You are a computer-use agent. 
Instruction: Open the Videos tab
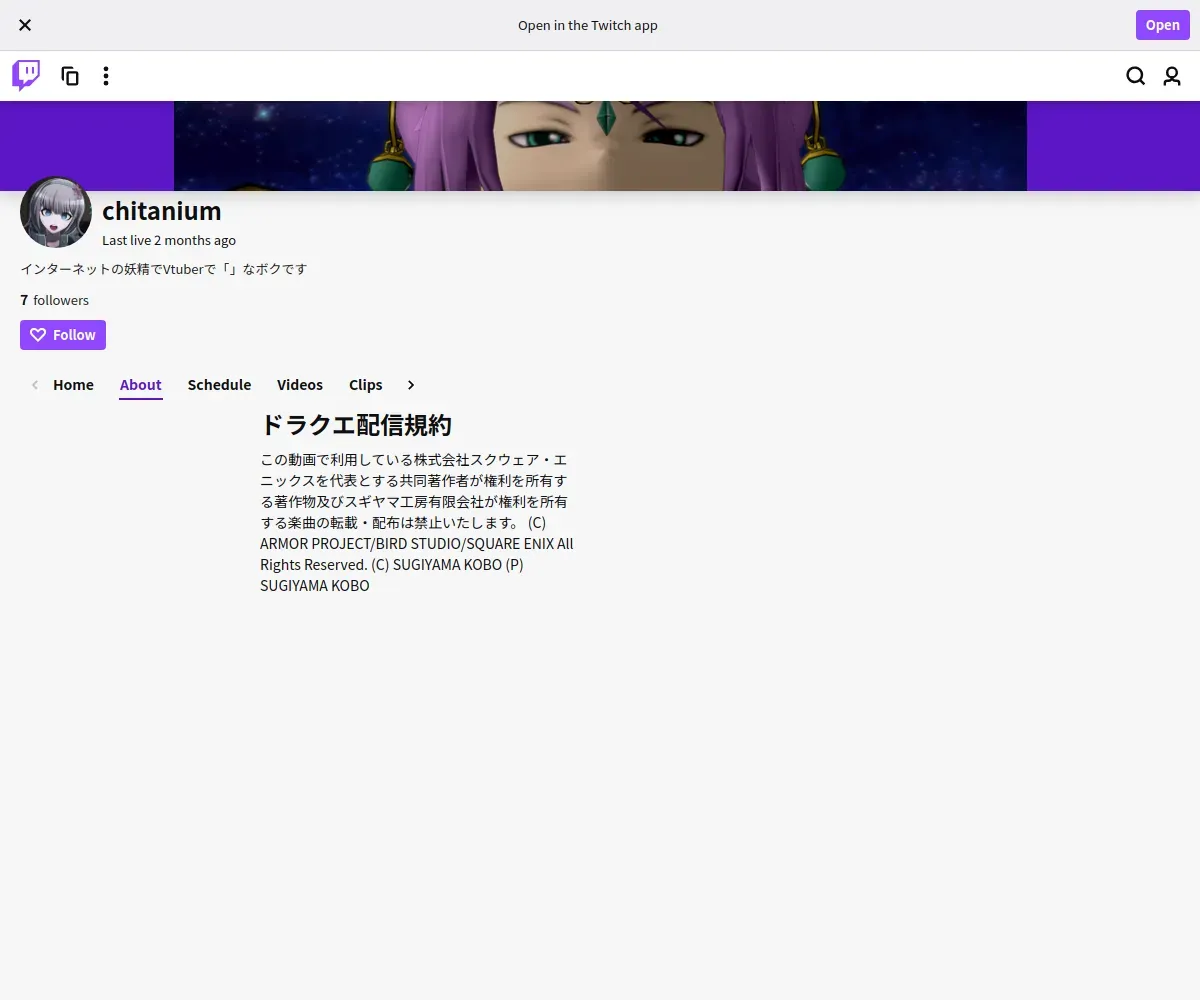click(300, 385)
